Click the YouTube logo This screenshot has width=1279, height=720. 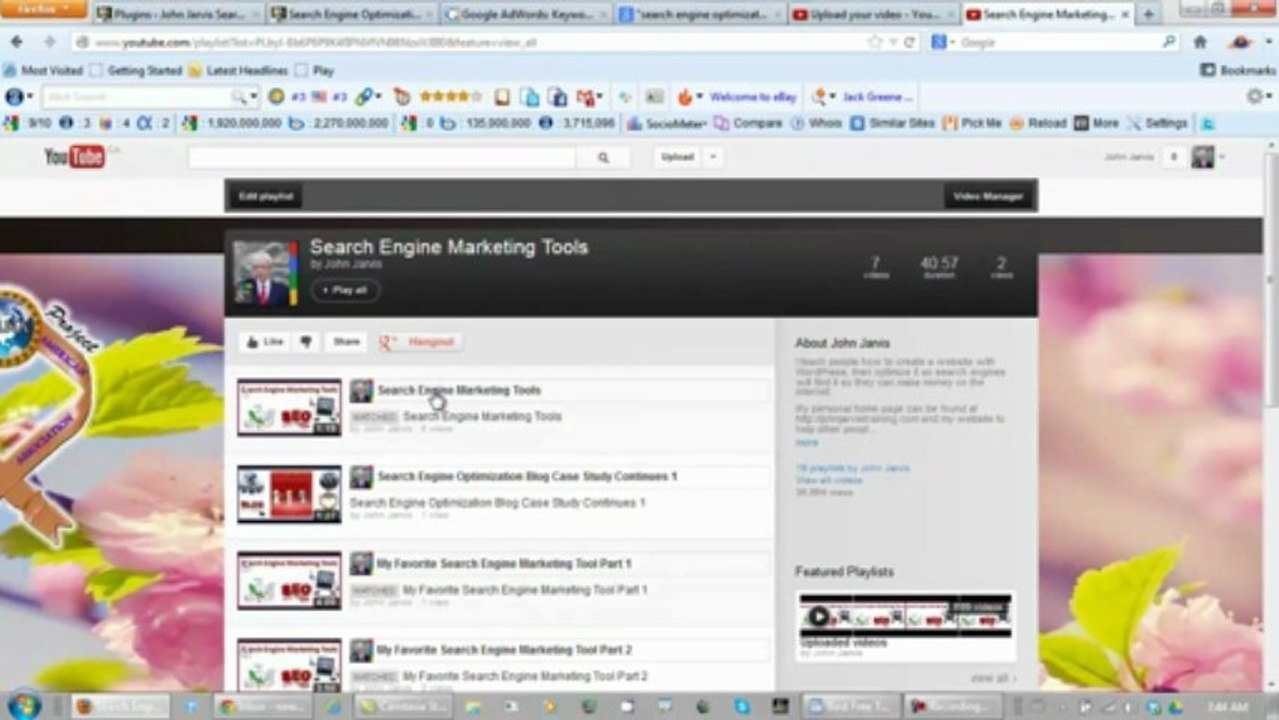pos(75,157)
